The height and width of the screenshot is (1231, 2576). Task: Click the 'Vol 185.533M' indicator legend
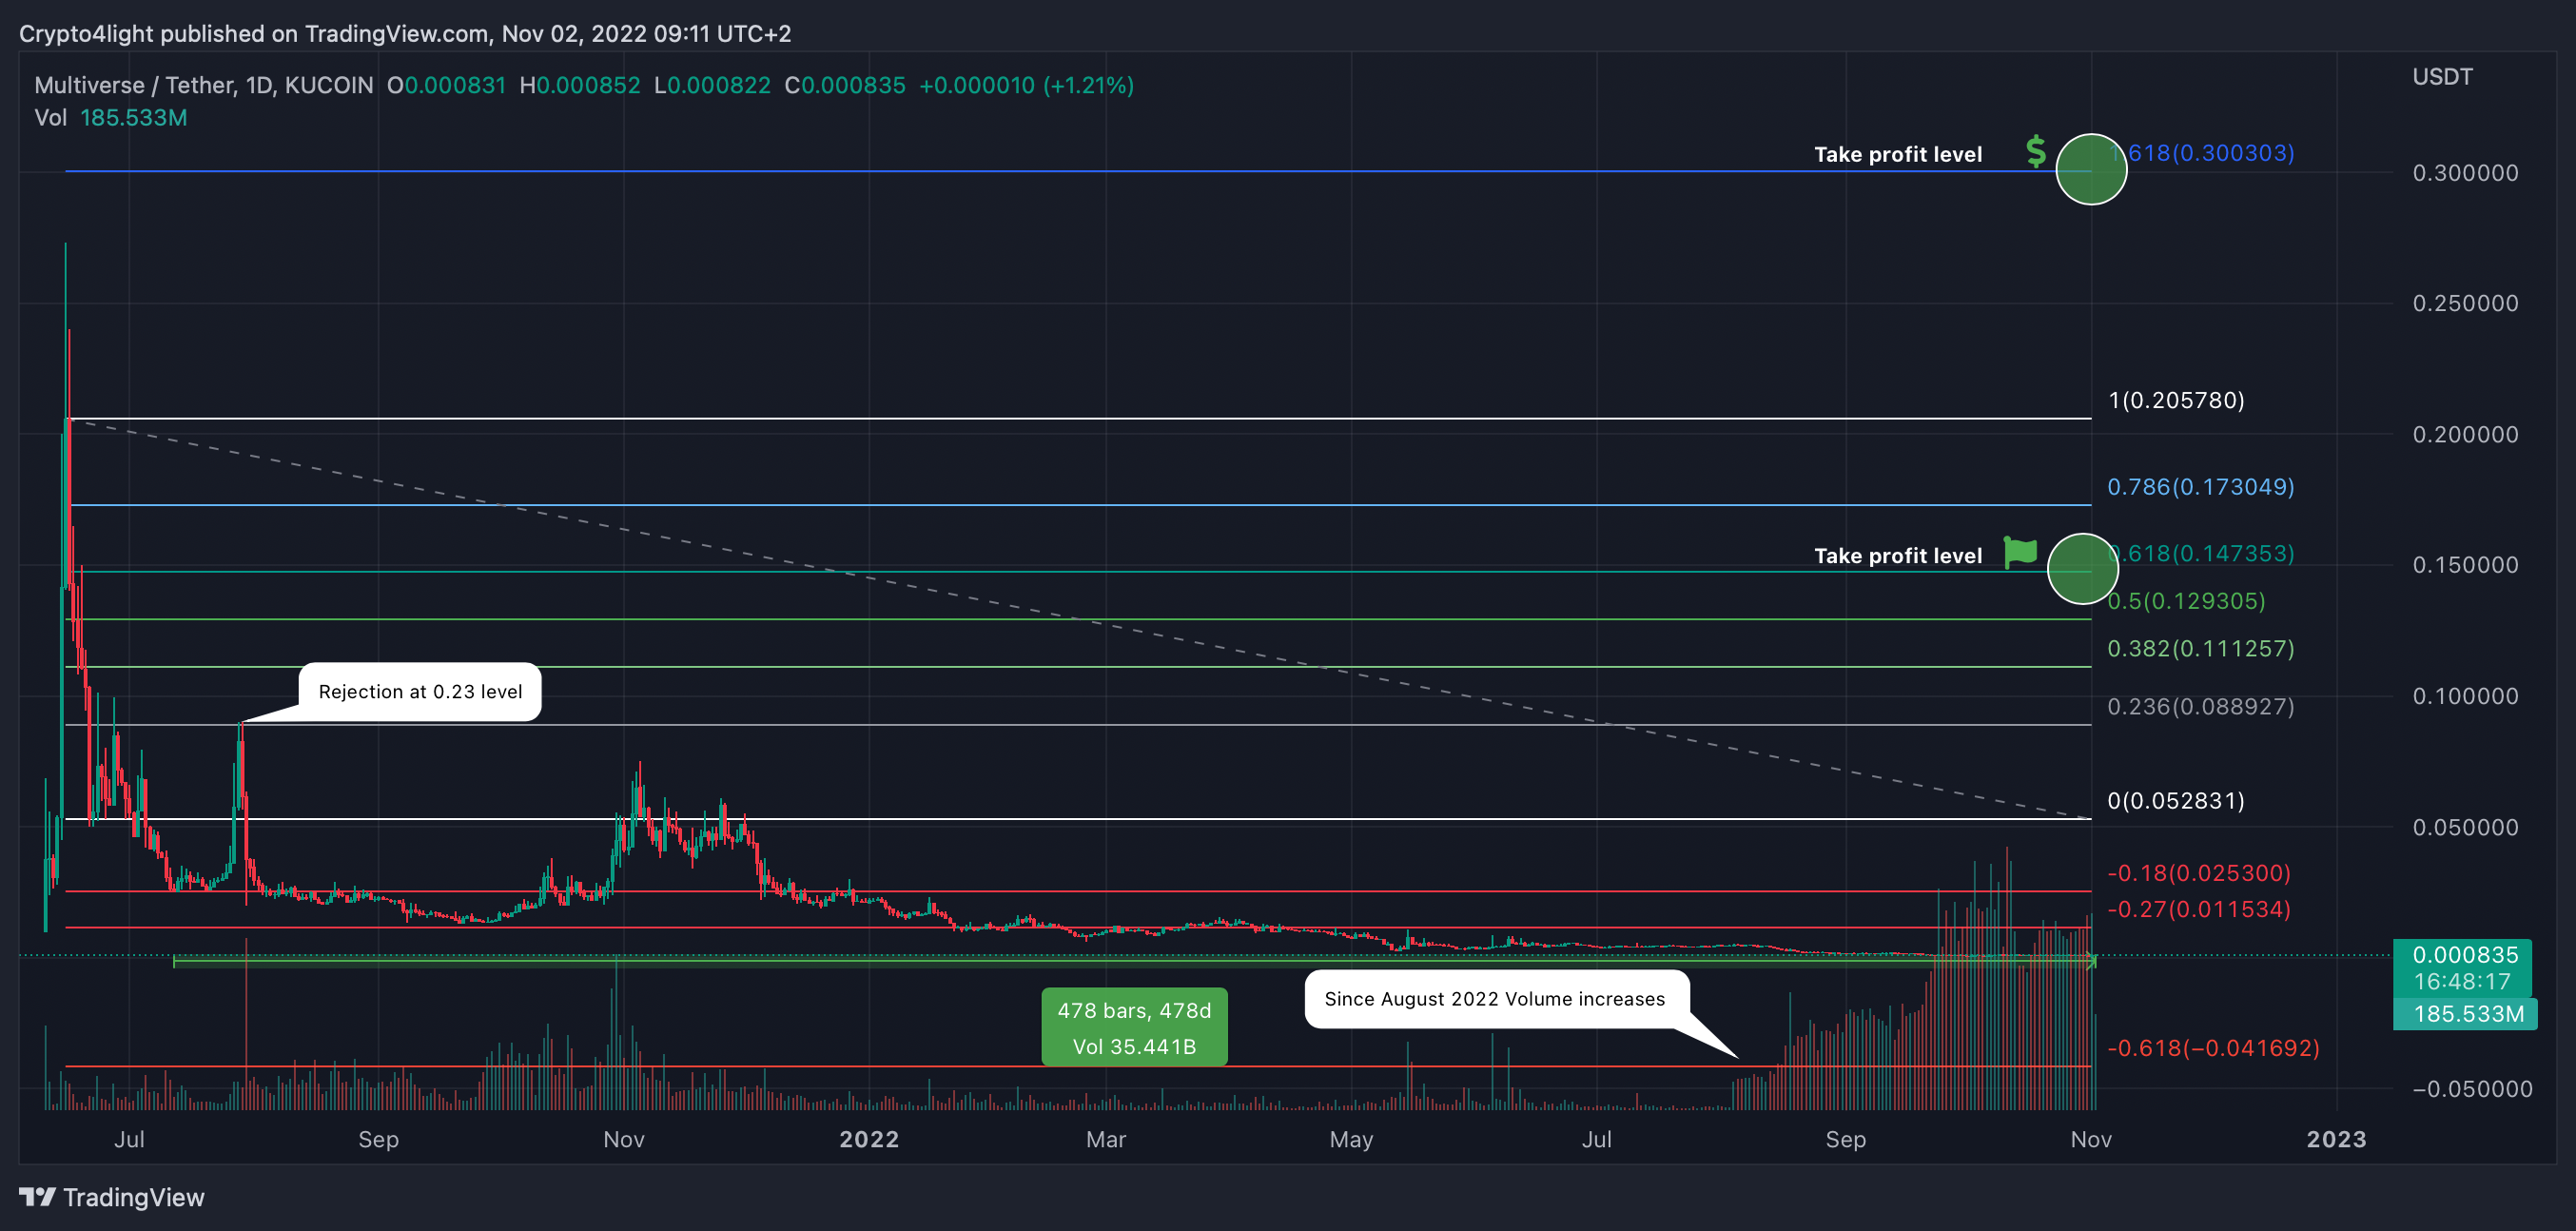[111, 118]
